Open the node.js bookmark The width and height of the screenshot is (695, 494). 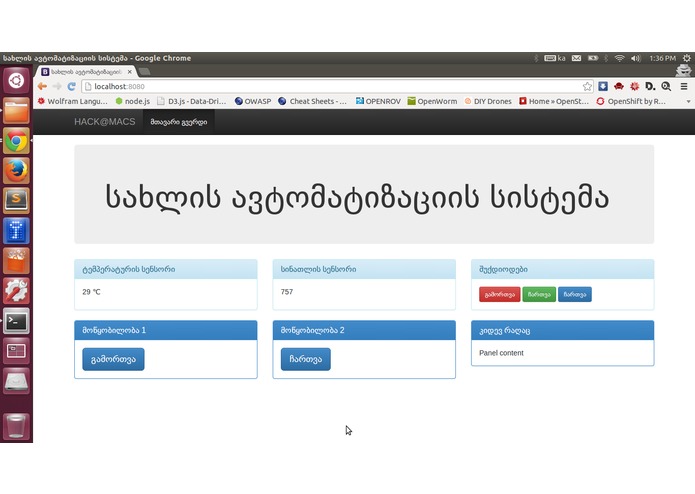[x=133, y=101]
